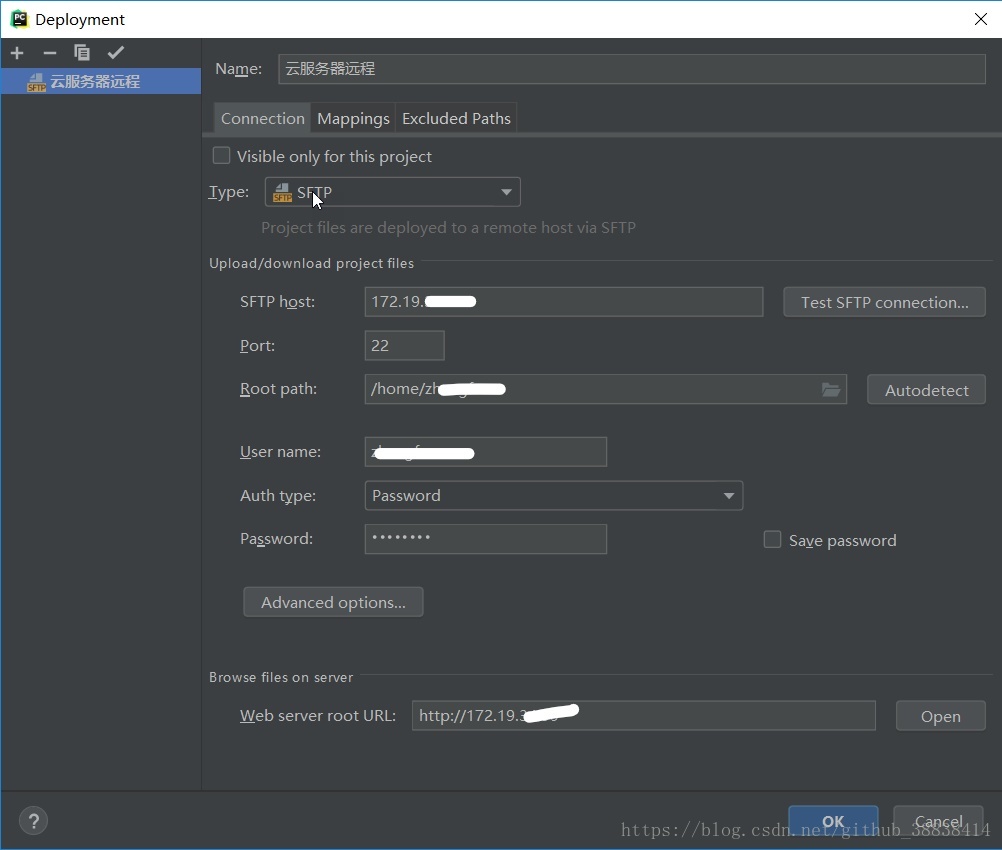Focus the Password field
The height and width of the screenshot is (850, 1002).
point(486,539)
